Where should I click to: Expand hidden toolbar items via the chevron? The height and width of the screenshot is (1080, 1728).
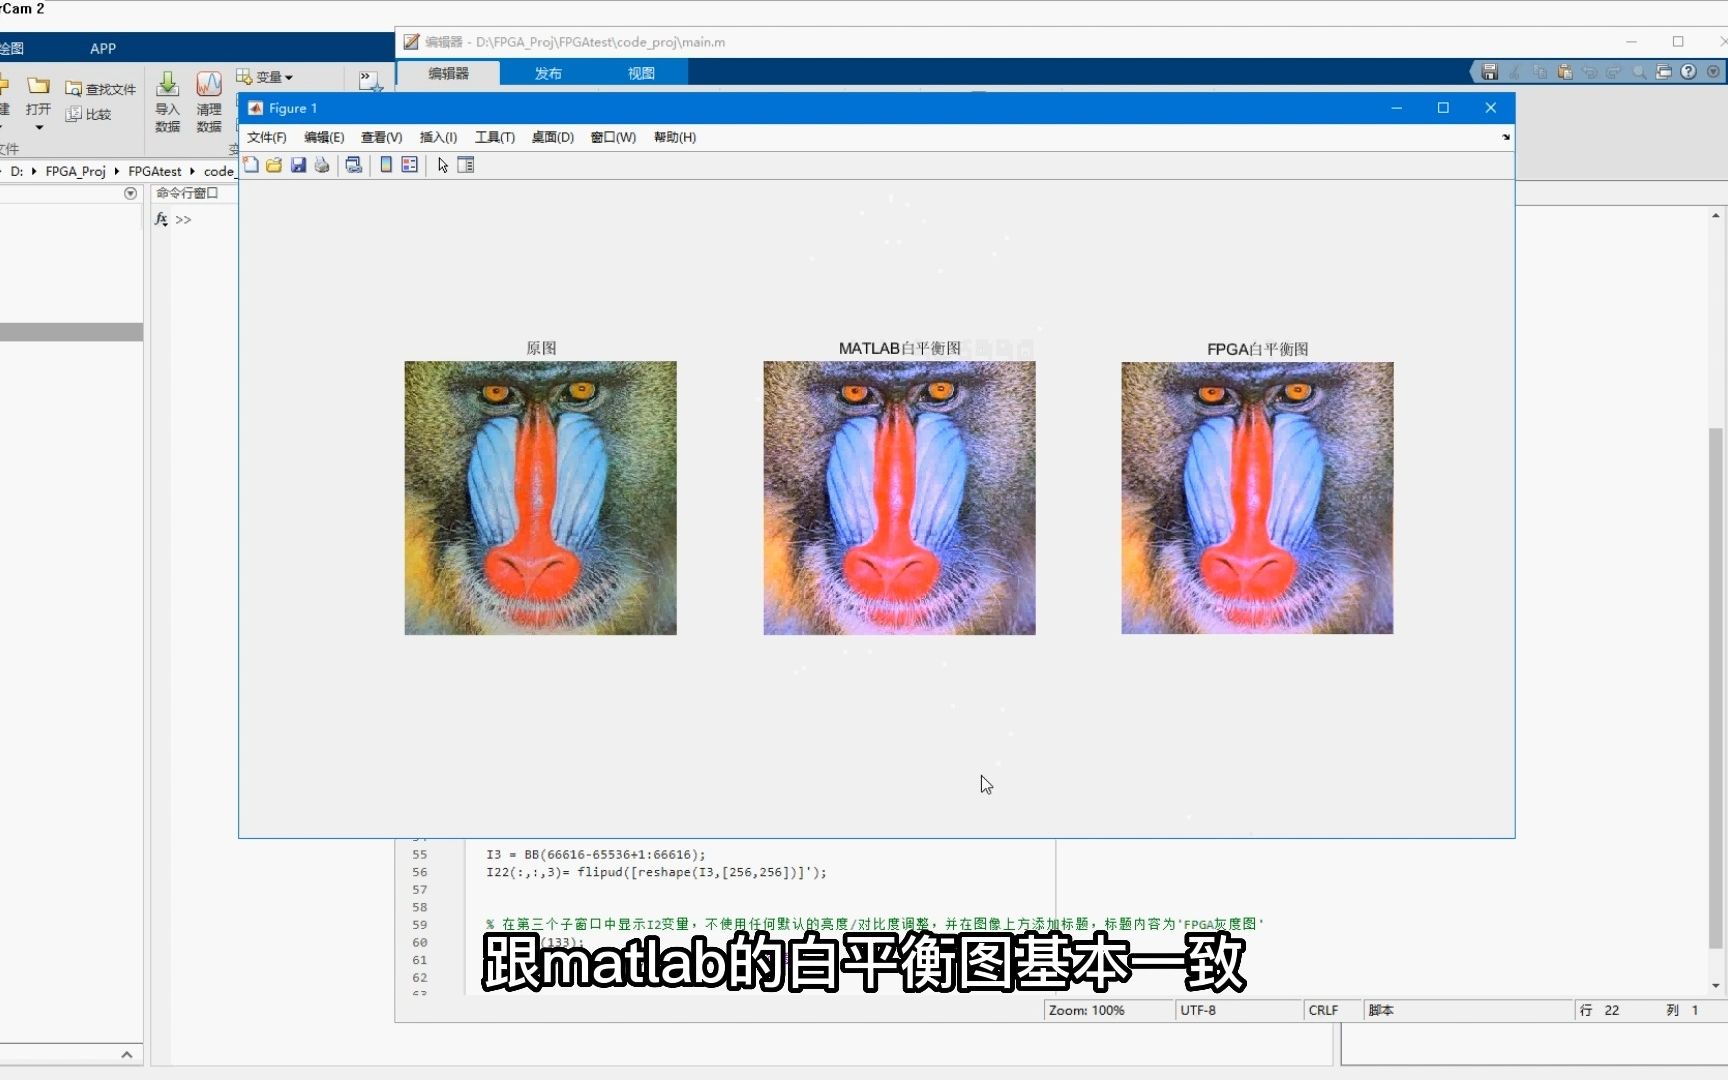pos(367,78)
